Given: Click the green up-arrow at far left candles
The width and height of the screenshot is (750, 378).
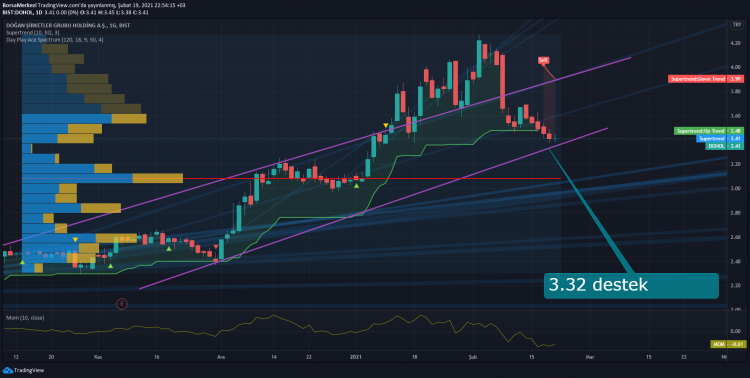Looking at the screenshot, I should point(22,262).
